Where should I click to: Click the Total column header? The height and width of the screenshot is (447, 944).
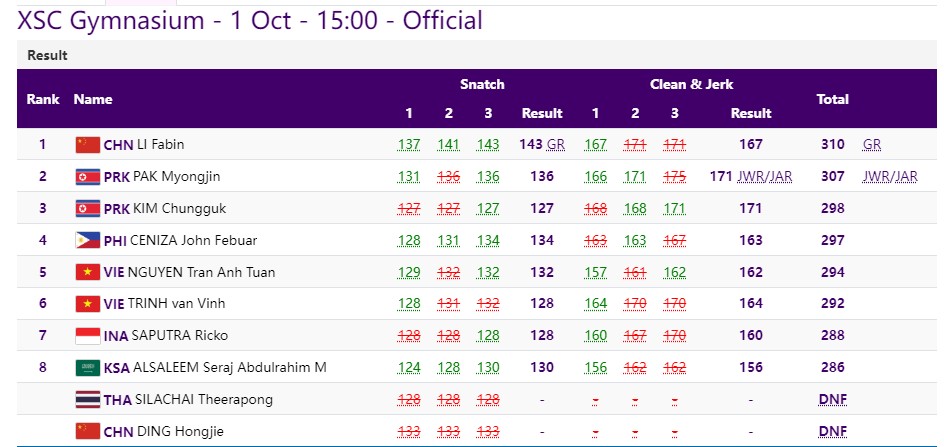point(833,99)
